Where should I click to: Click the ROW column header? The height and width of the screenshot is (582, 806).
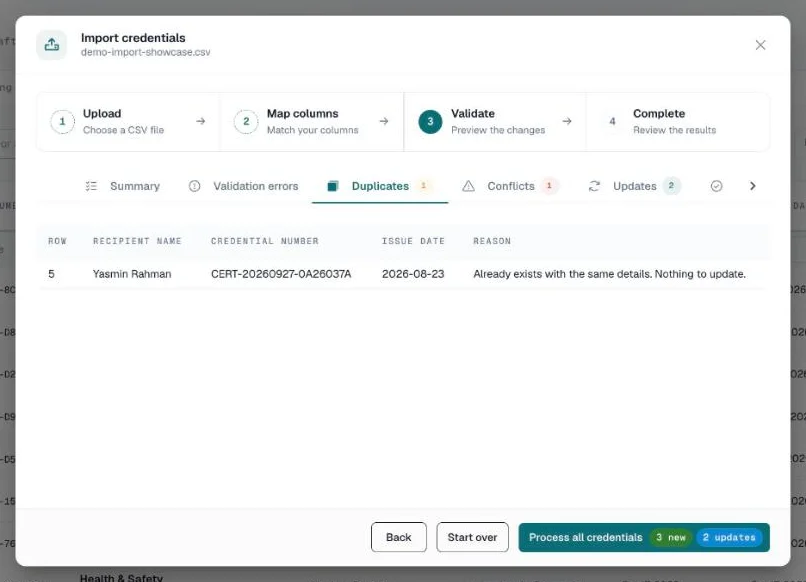click(58, 241)
